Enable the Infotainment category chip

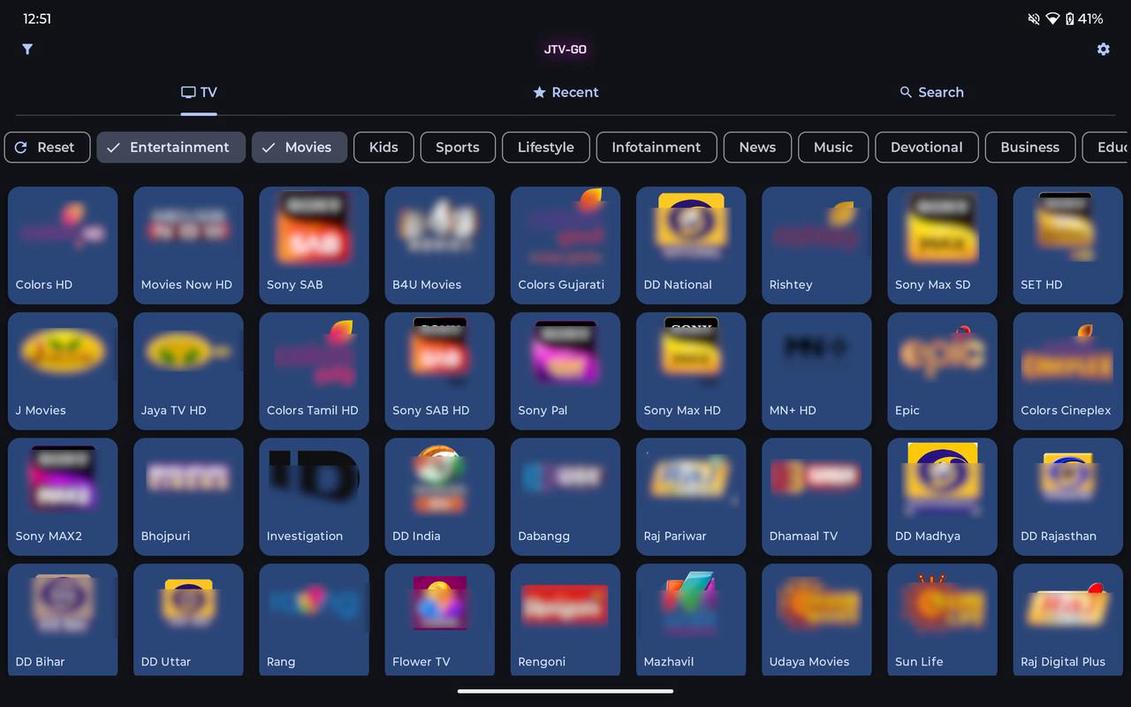coord(656,147)
